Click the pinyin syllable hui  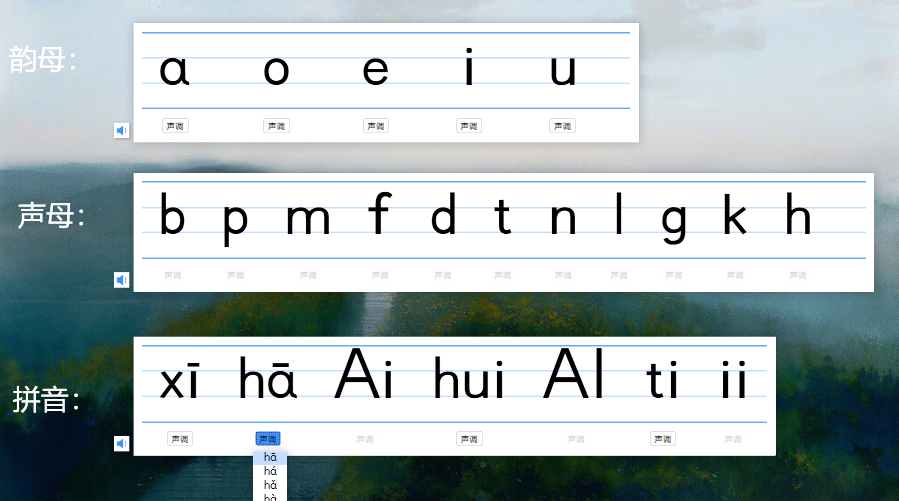tap(469, 382)
